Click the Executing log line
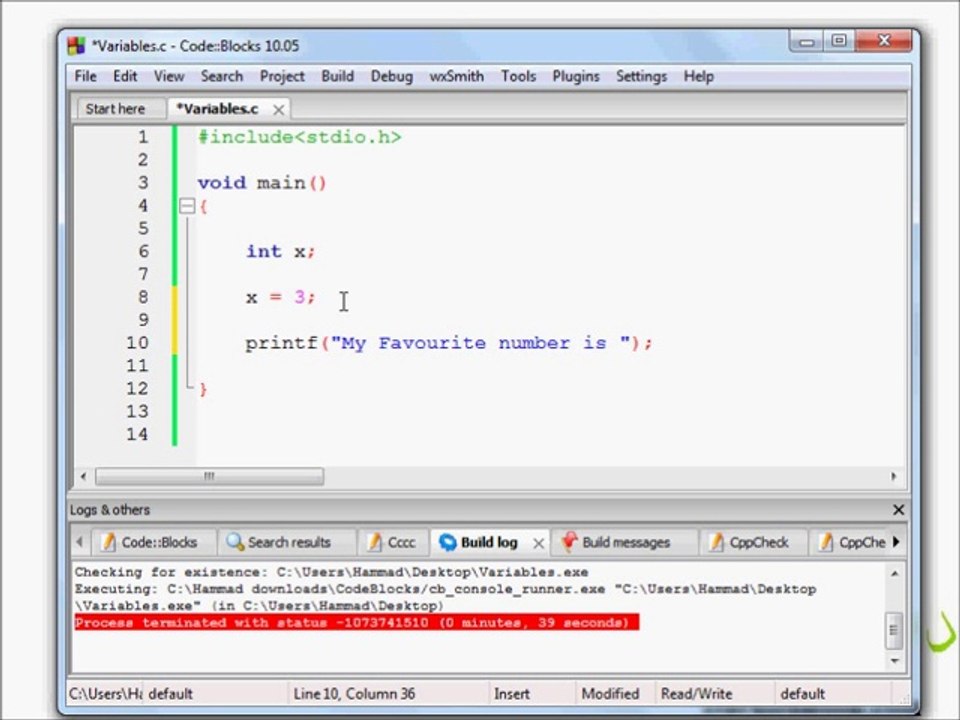The width and height of the screenshot is (960, 720). pyautogui.click(x=446, y=597)
